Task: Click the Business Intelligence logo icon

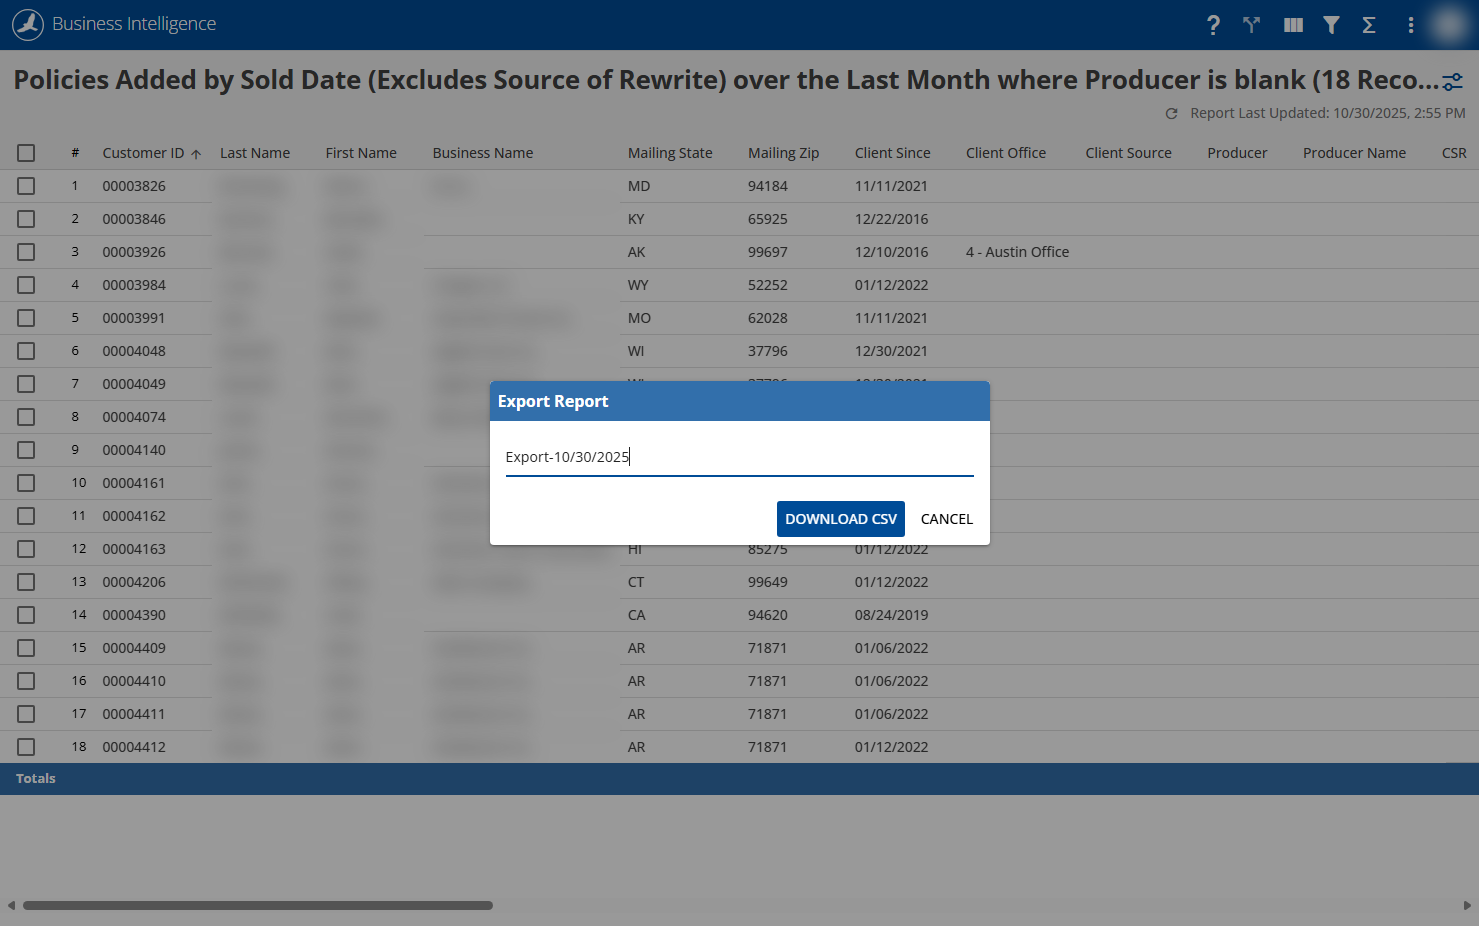Action: pos(28,24)
